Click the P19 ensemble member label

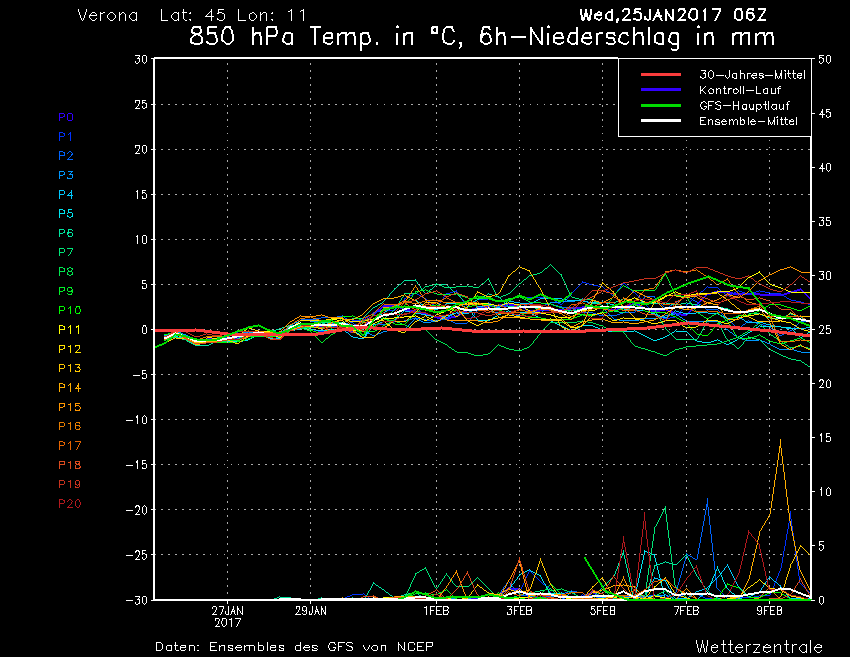(69, 484)
